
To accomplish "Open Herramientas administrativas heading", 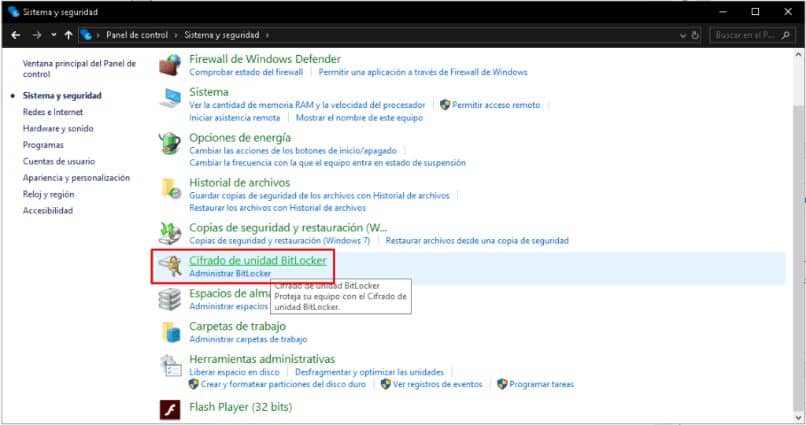I will point(262,359).
